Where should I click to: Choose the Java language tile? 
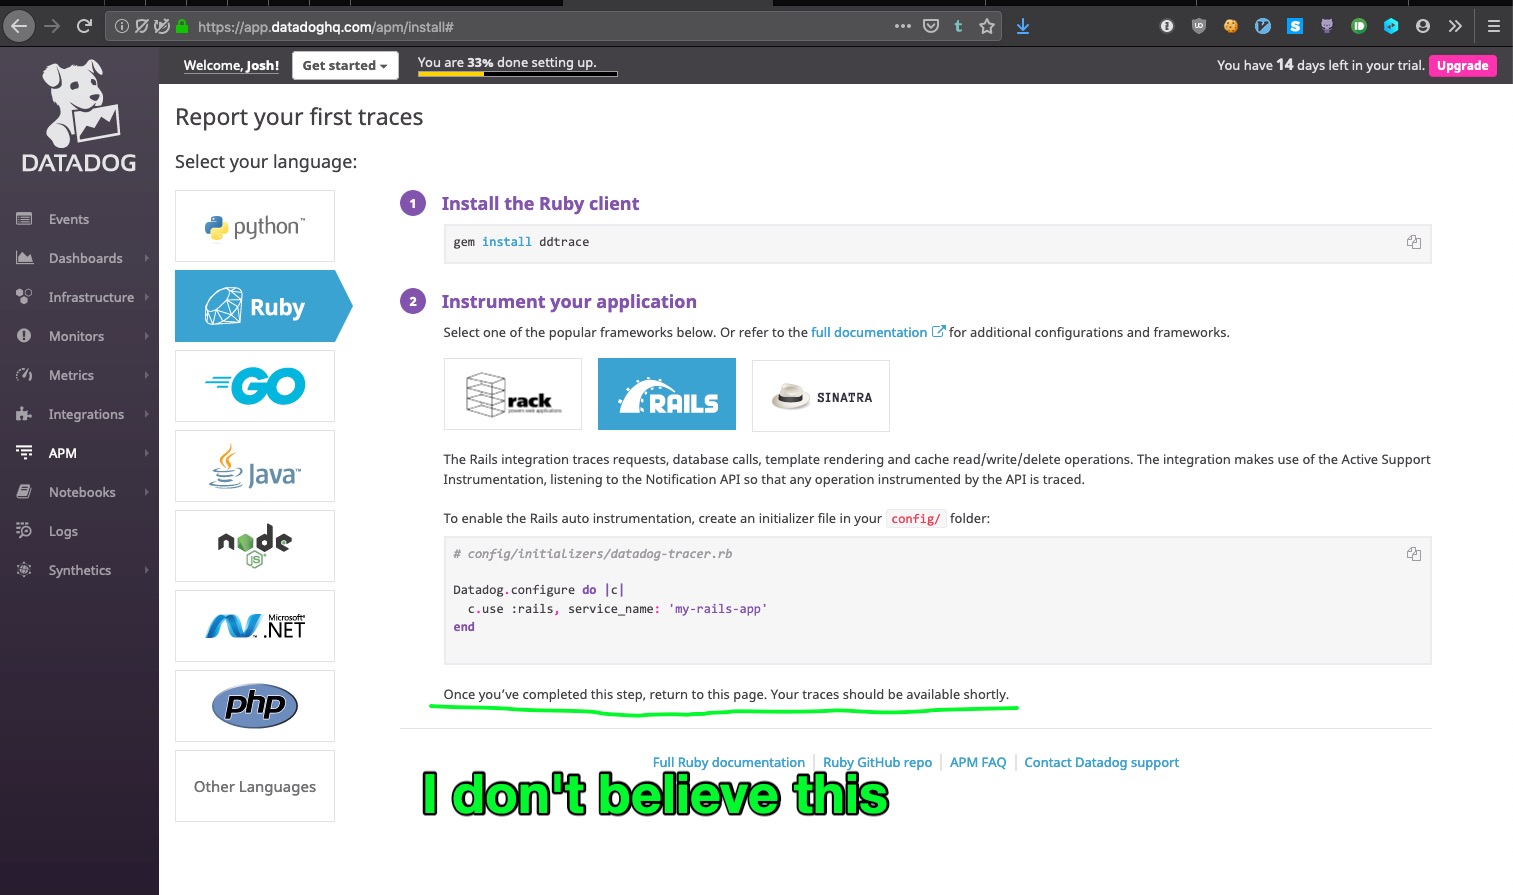click(255, 466)
